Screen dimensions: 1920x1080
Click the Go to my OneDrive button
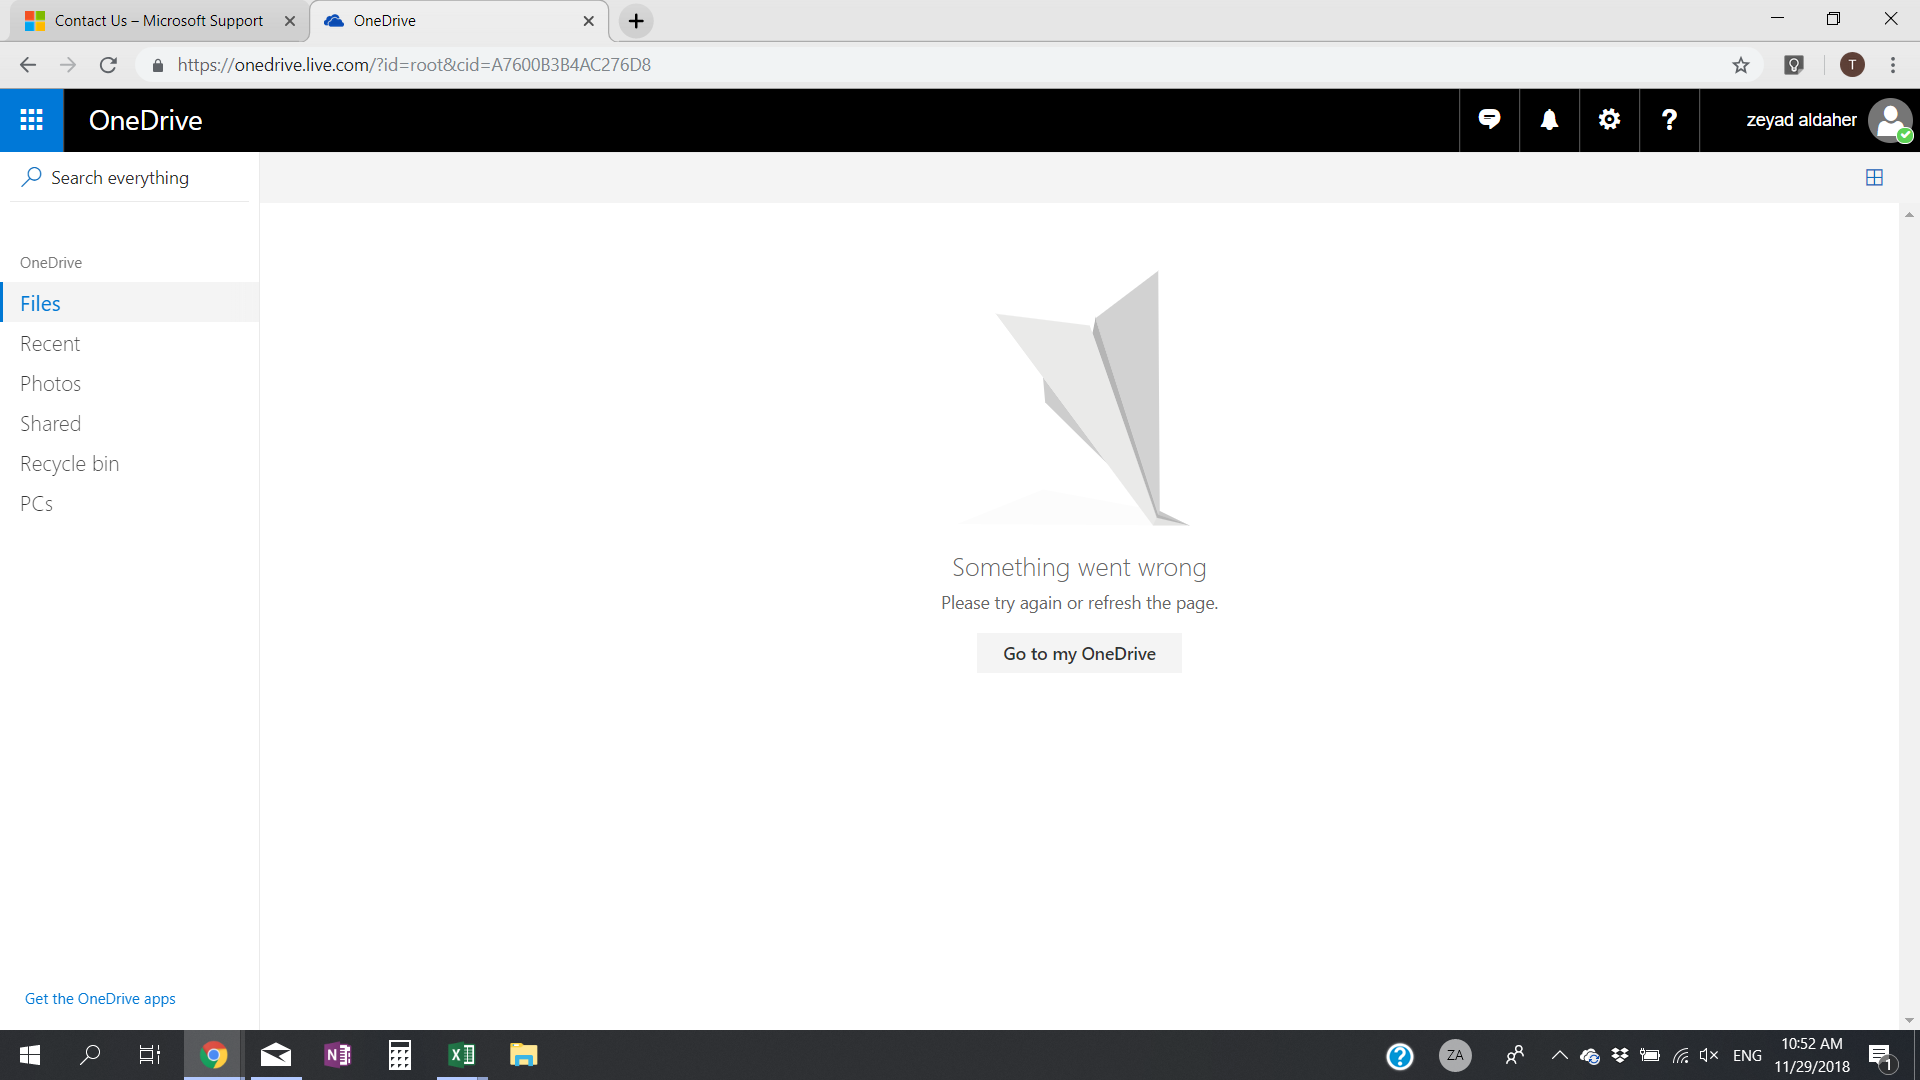click(1079, 653)
